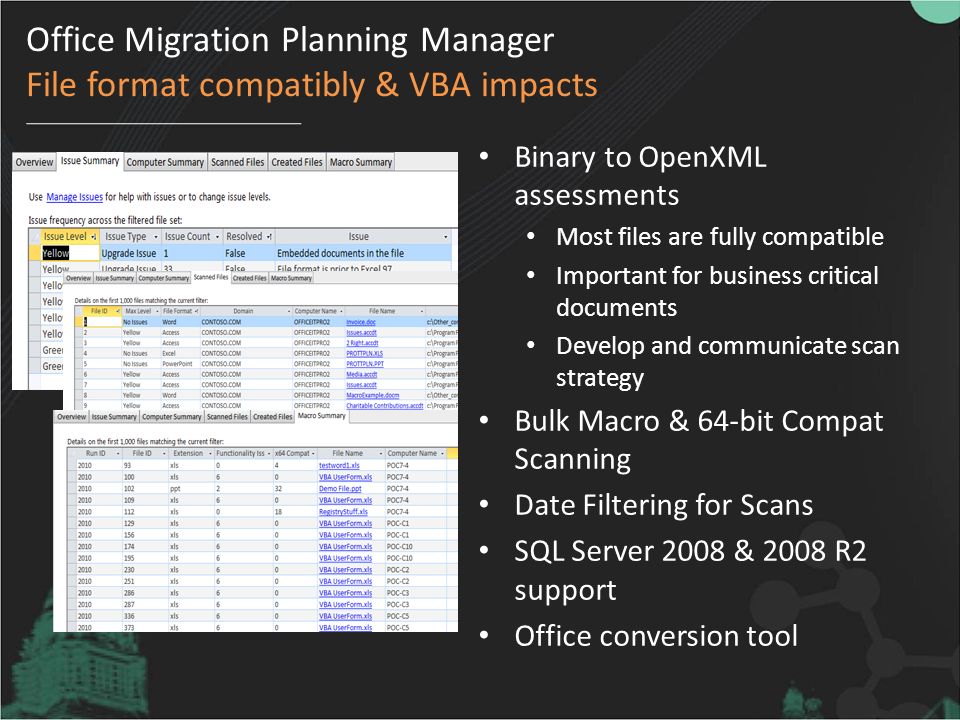Open the Functionality Iss column dropdown

pos(269,454)
